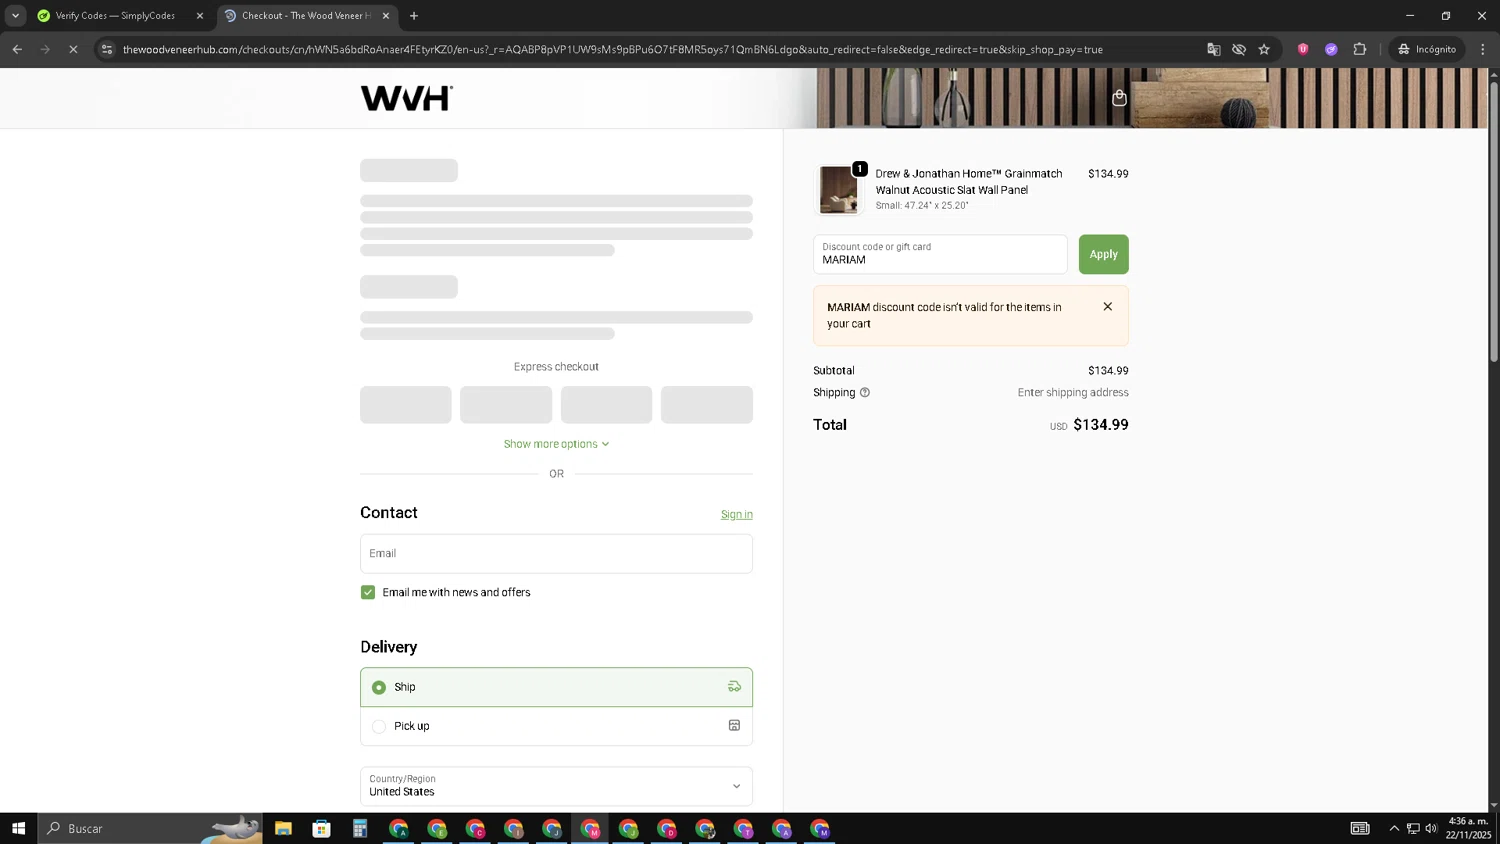Open the tab search dropdown arrow
This screenshot has width=1500, height=844.
pos(15,16)
